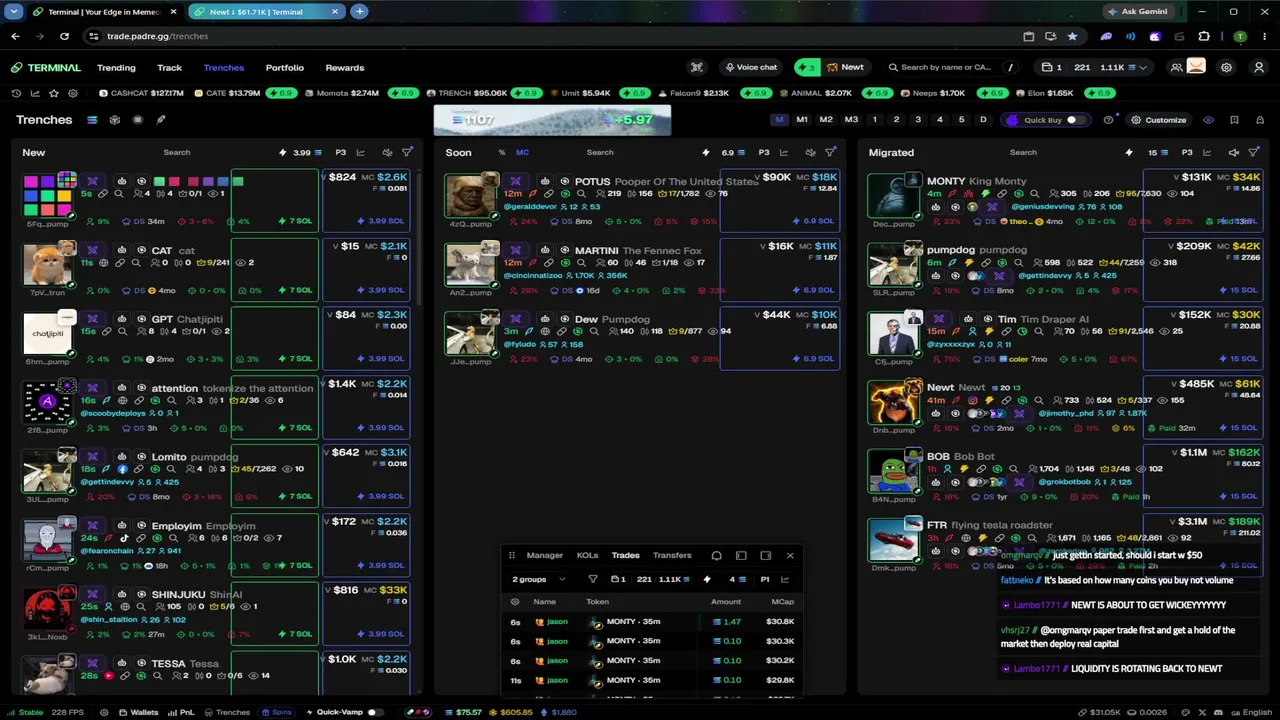Select the M preset button
This screenshot has height=720, width=1280.
779,120
